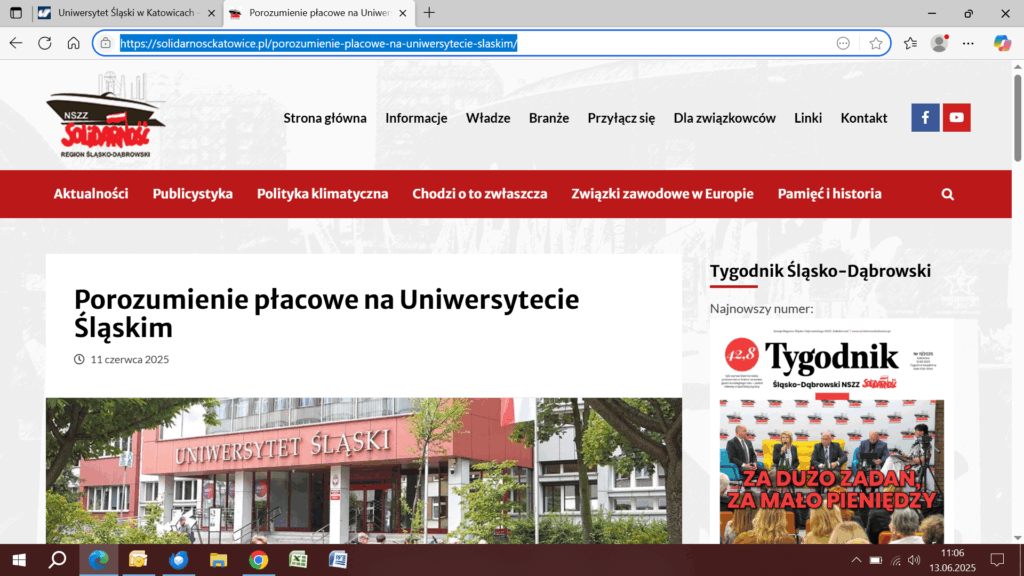Open Edge Settings and more menu

click(x=968, y=43)
